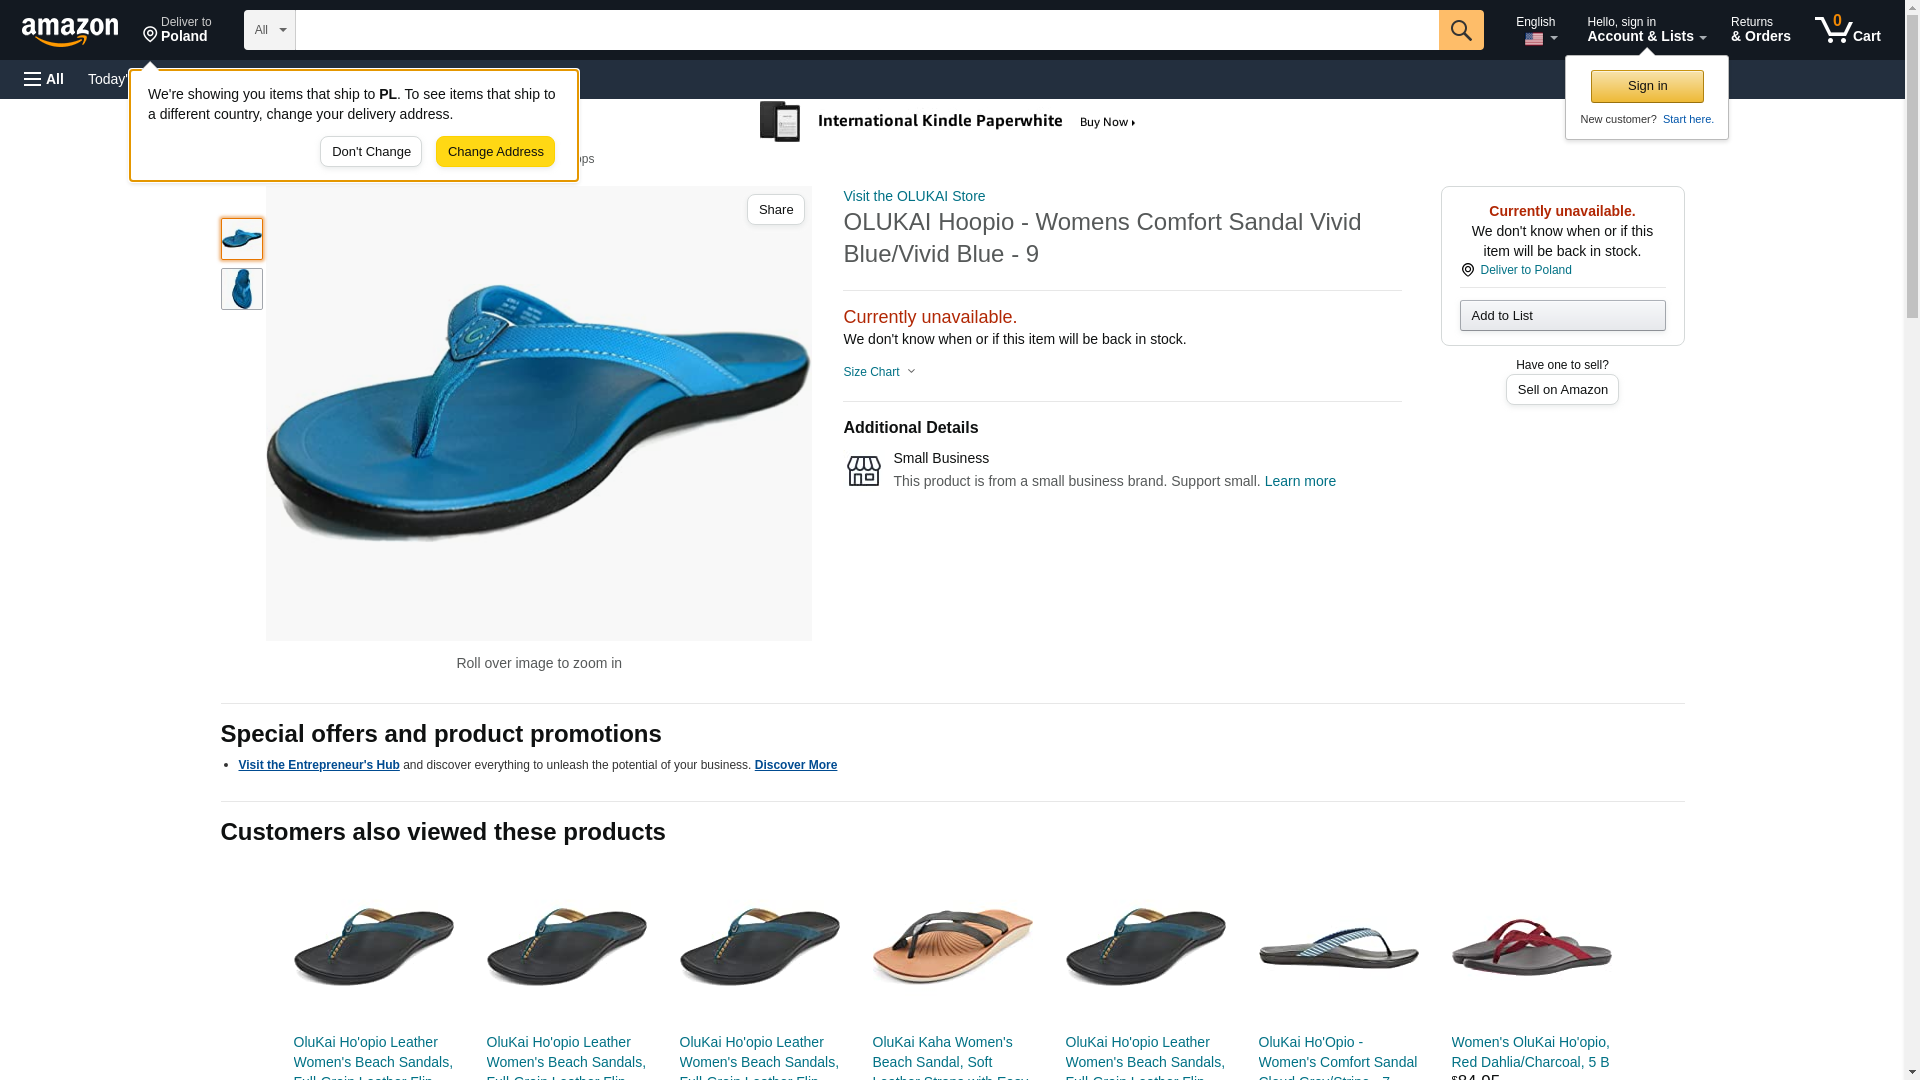Image resolution: width=1920 pixels, height=1080 pixels.
Task: Select the side-view sandal thumbnail
Action: pos(241,239)
